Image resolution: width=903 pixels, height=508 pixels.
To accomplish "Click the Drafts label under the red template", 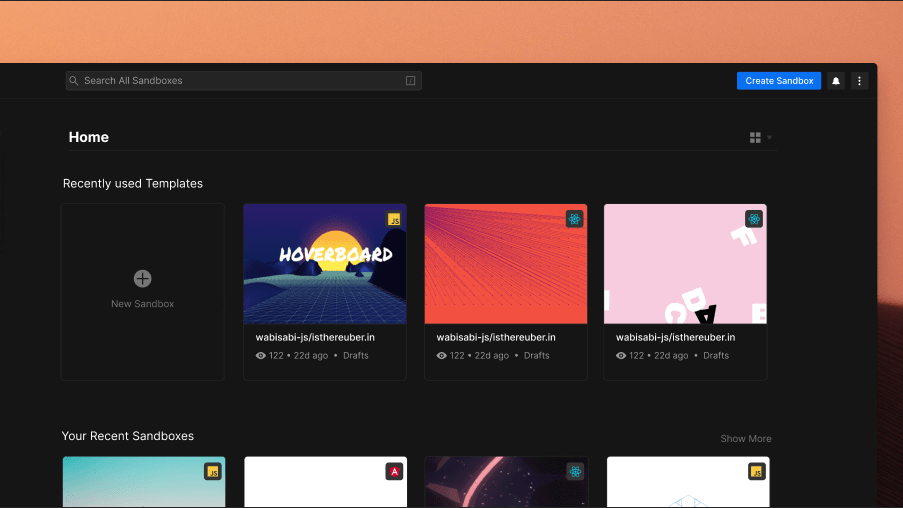I will pyautogui.click(x=536, y=356).
